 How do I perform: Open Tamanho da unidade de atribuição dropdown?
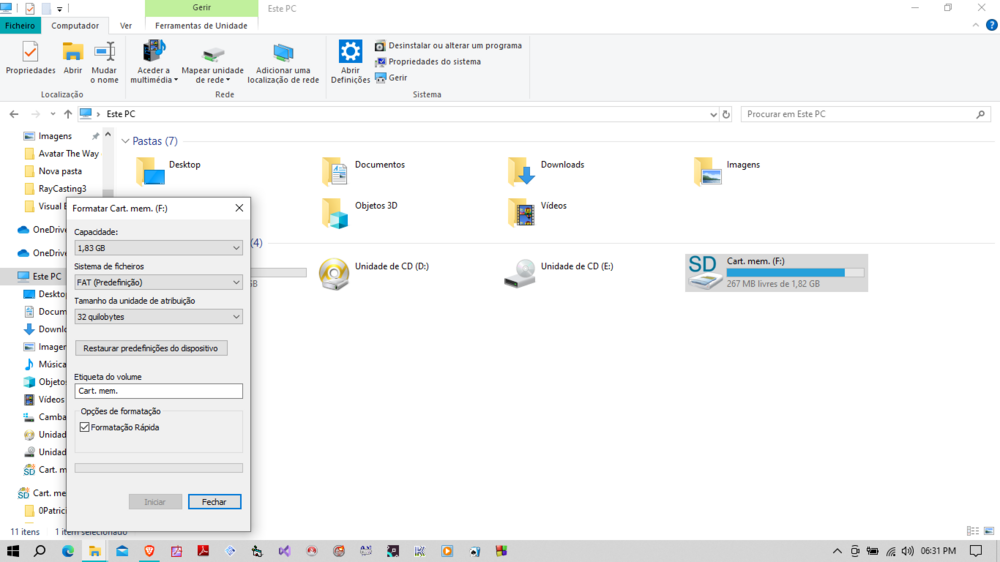point(158,316)
